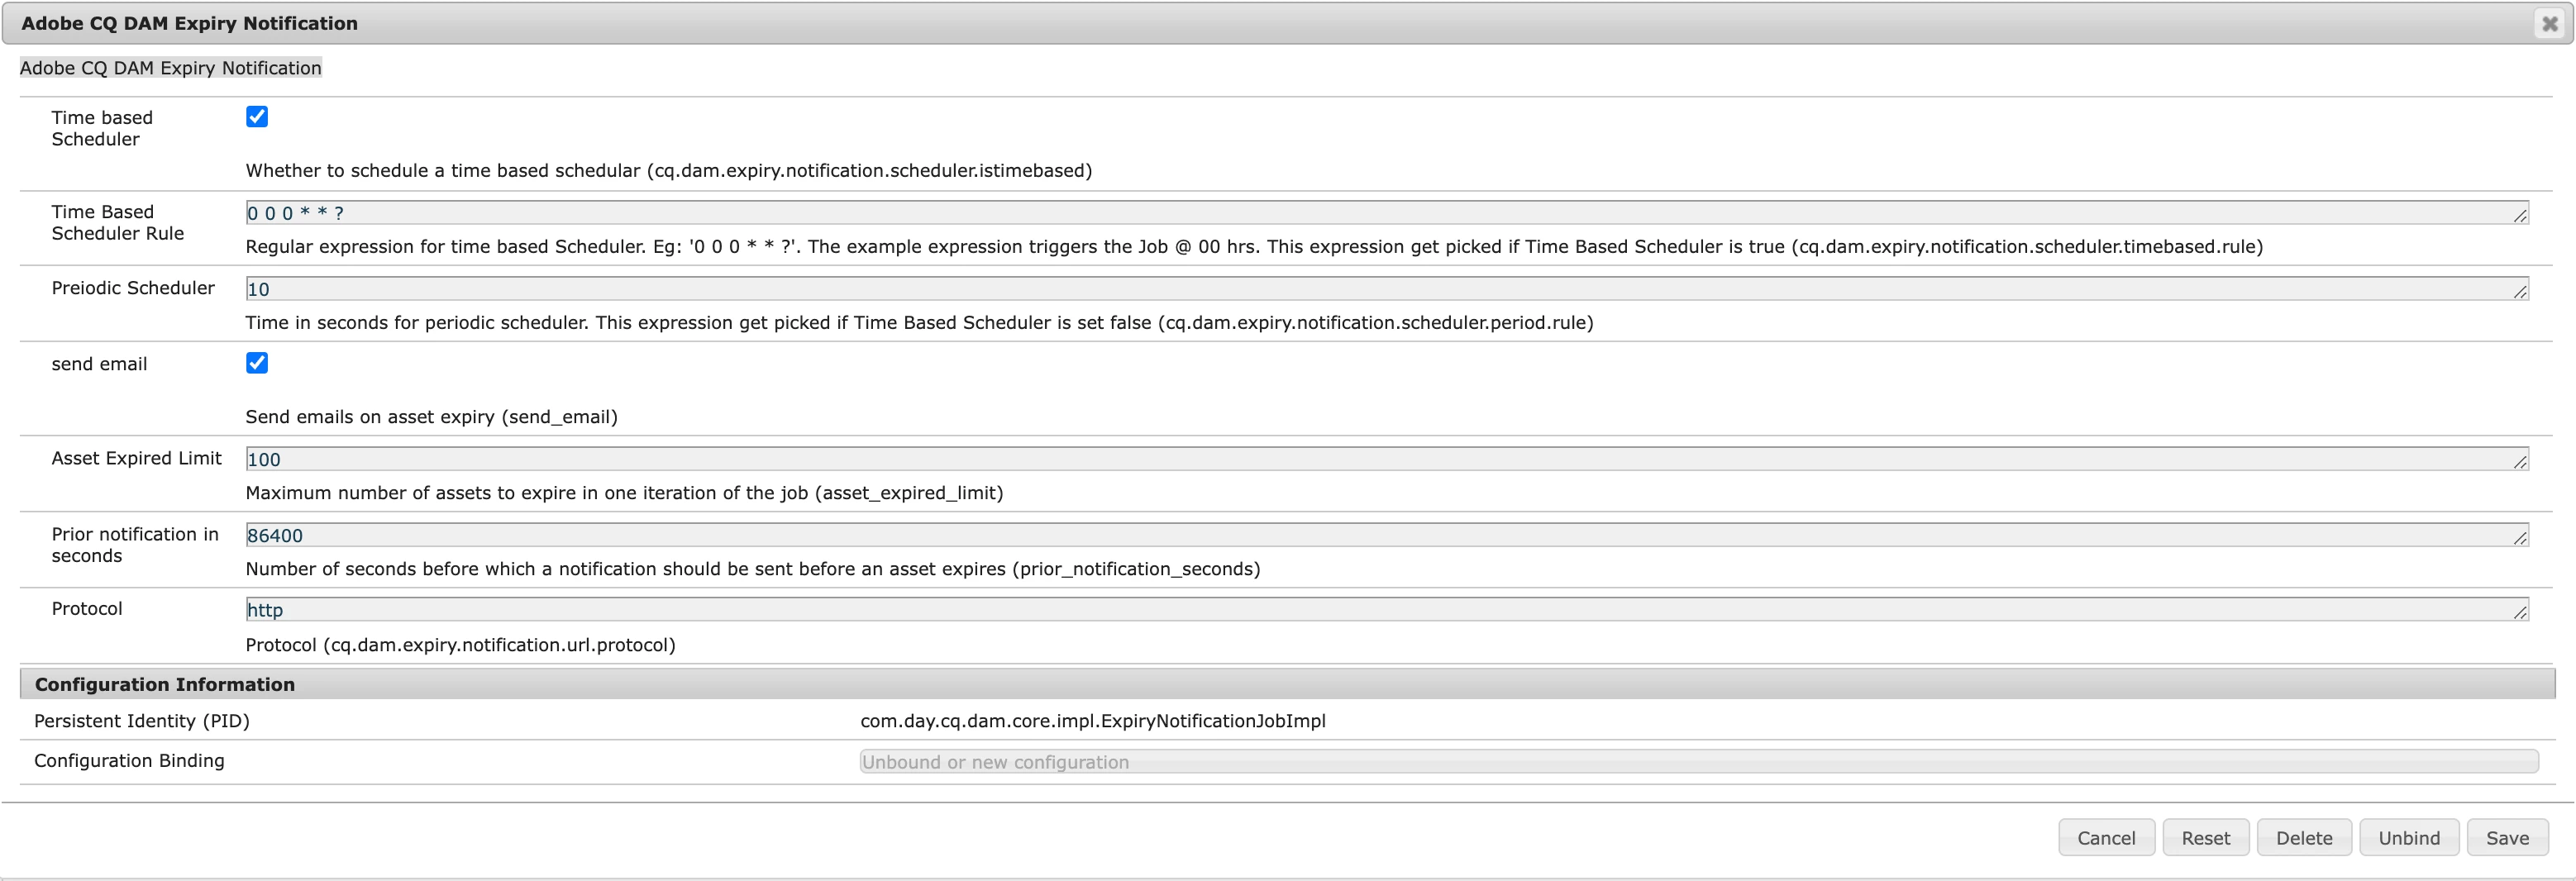Click the 'Preiodic Scheduler' label
2576x881 pixels.
[133, 288]
